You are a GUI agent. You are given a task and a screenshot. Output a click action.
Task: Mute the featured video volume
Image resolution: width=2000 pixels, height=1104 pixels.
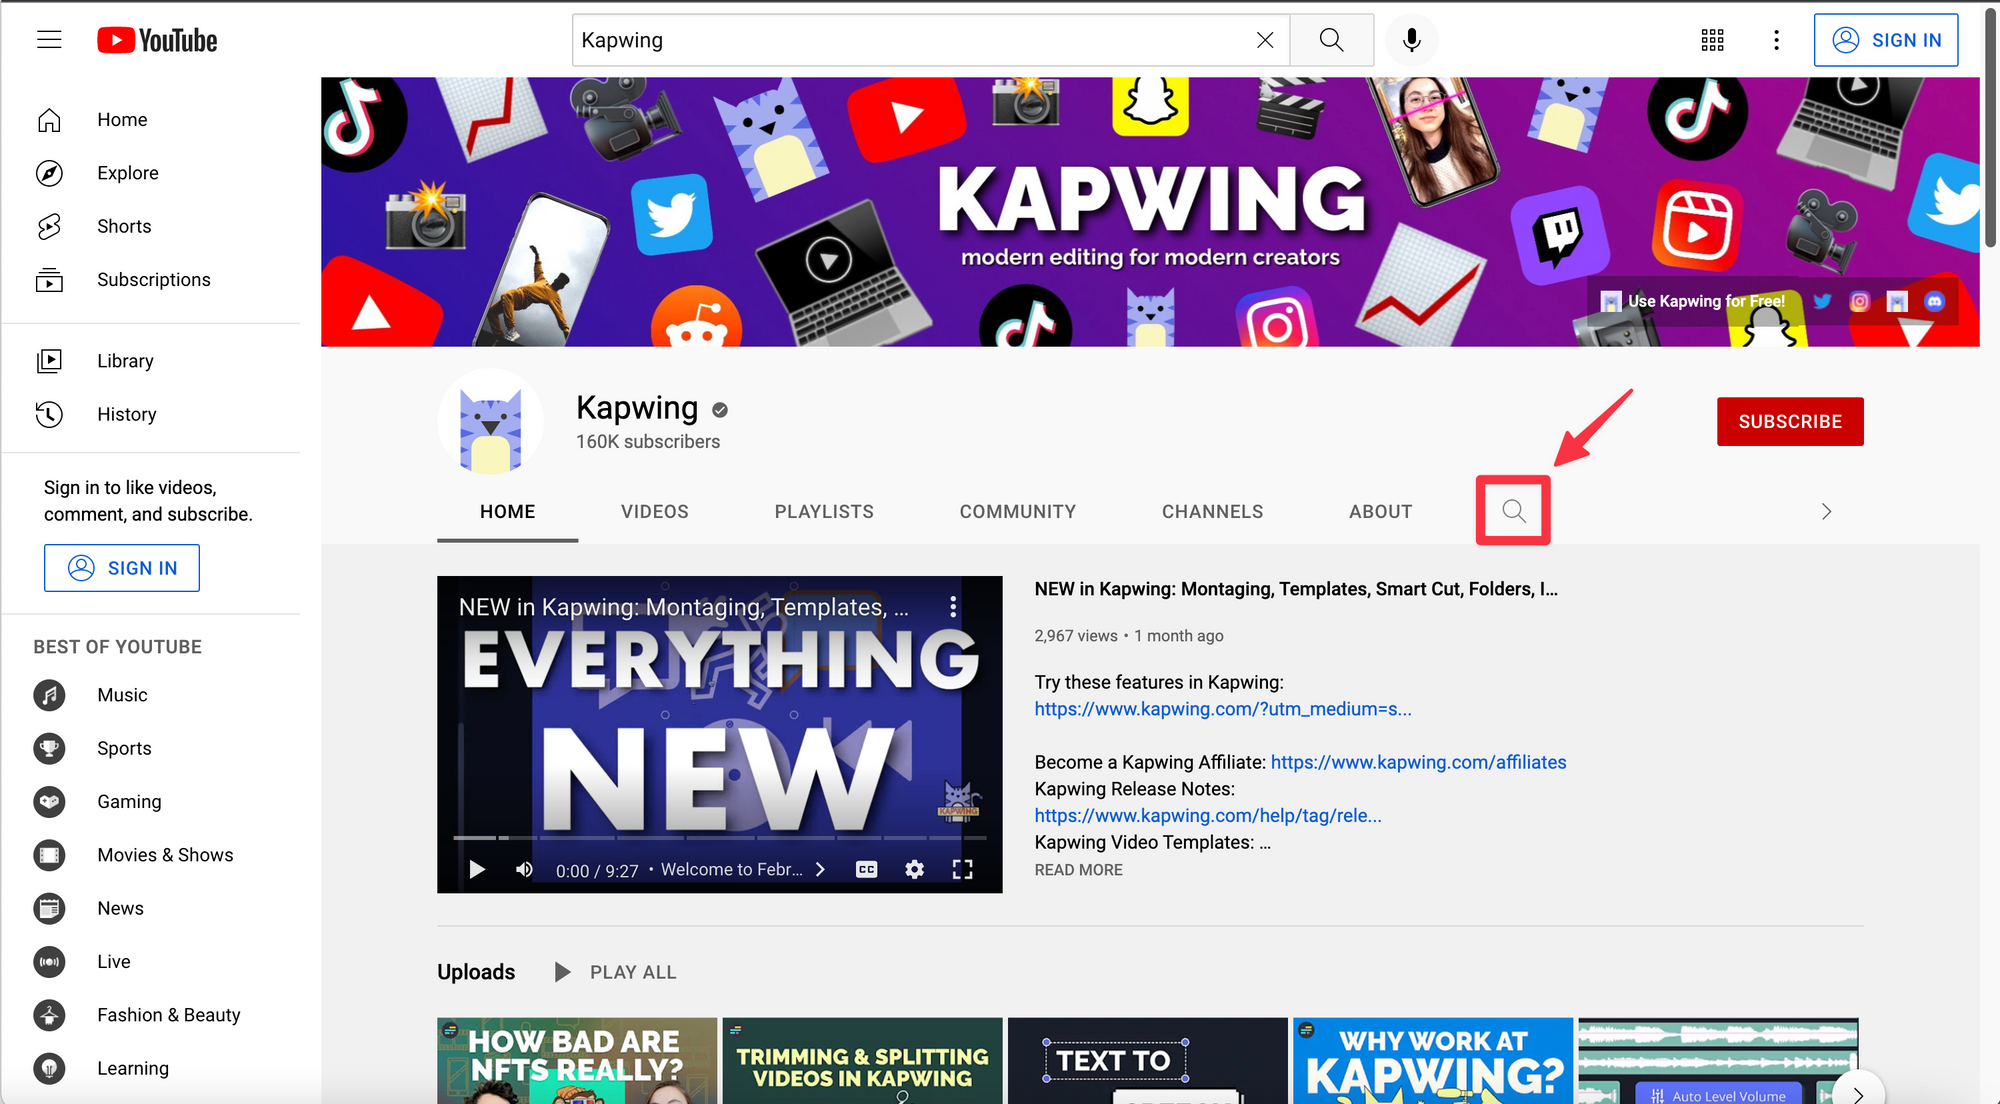click(x=524, y=869)
